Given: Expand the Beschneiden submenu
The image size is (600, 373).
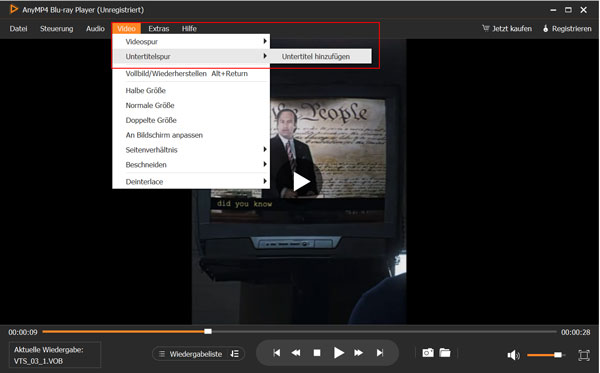Looking at the screenshot, I should coord(191,165).
